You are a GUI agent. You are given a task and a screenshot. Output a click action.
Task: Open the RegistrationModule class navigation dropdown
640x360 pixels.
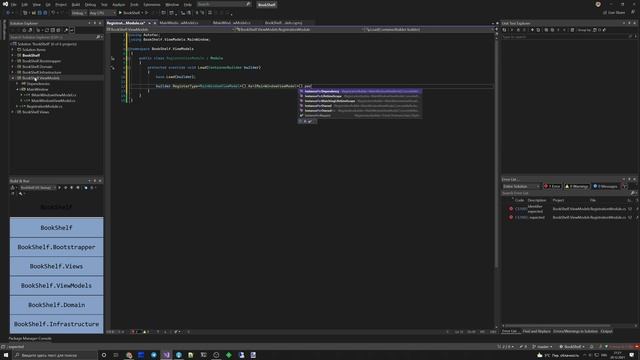click(300, 29)
